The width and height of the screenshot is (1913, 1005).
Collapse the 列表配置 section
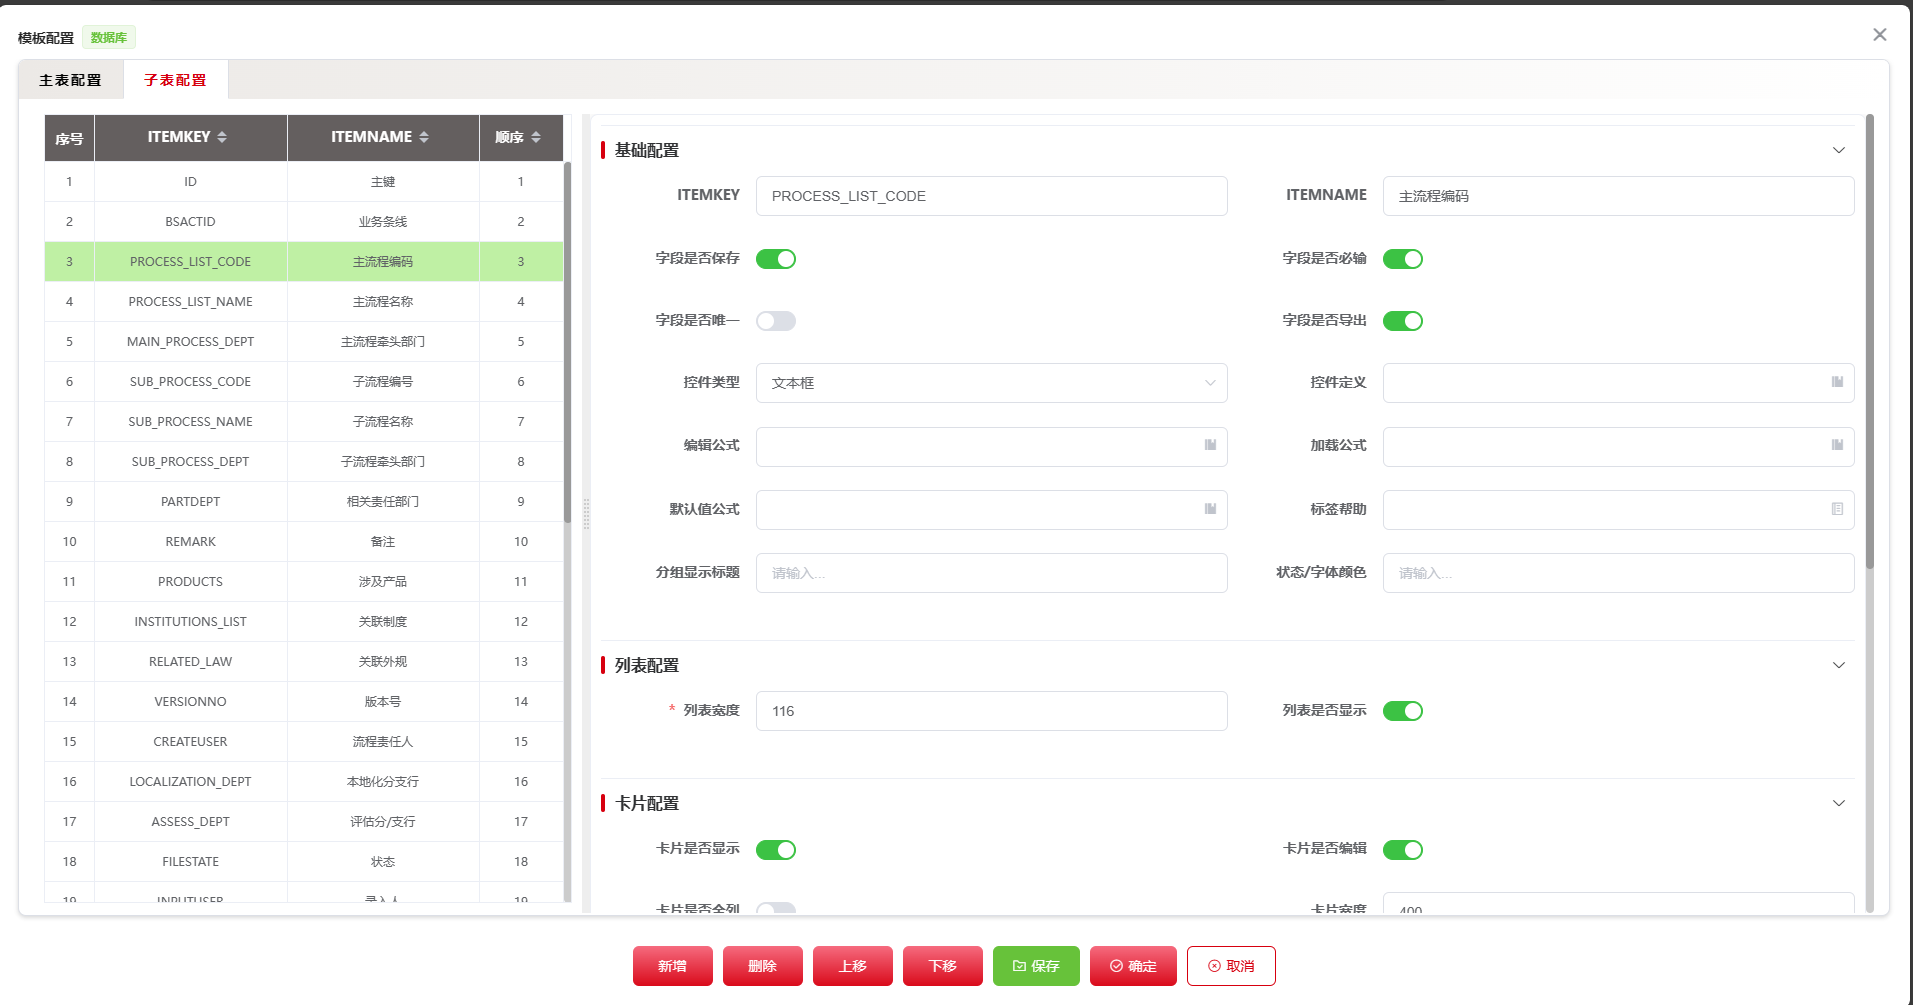coord(1838,665)
